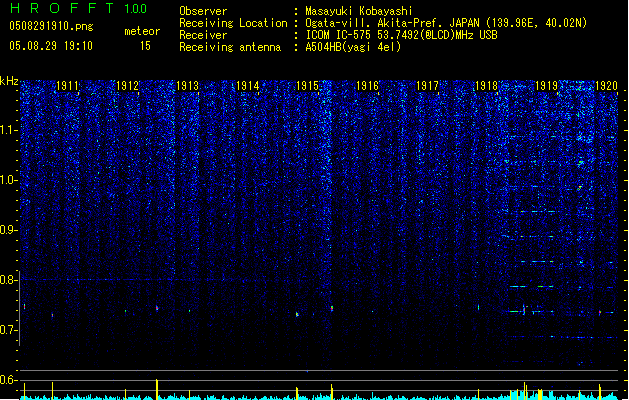Click the 0.8 kHz axis label
Viewport: 629px width, 400px height.
(8, 280)
